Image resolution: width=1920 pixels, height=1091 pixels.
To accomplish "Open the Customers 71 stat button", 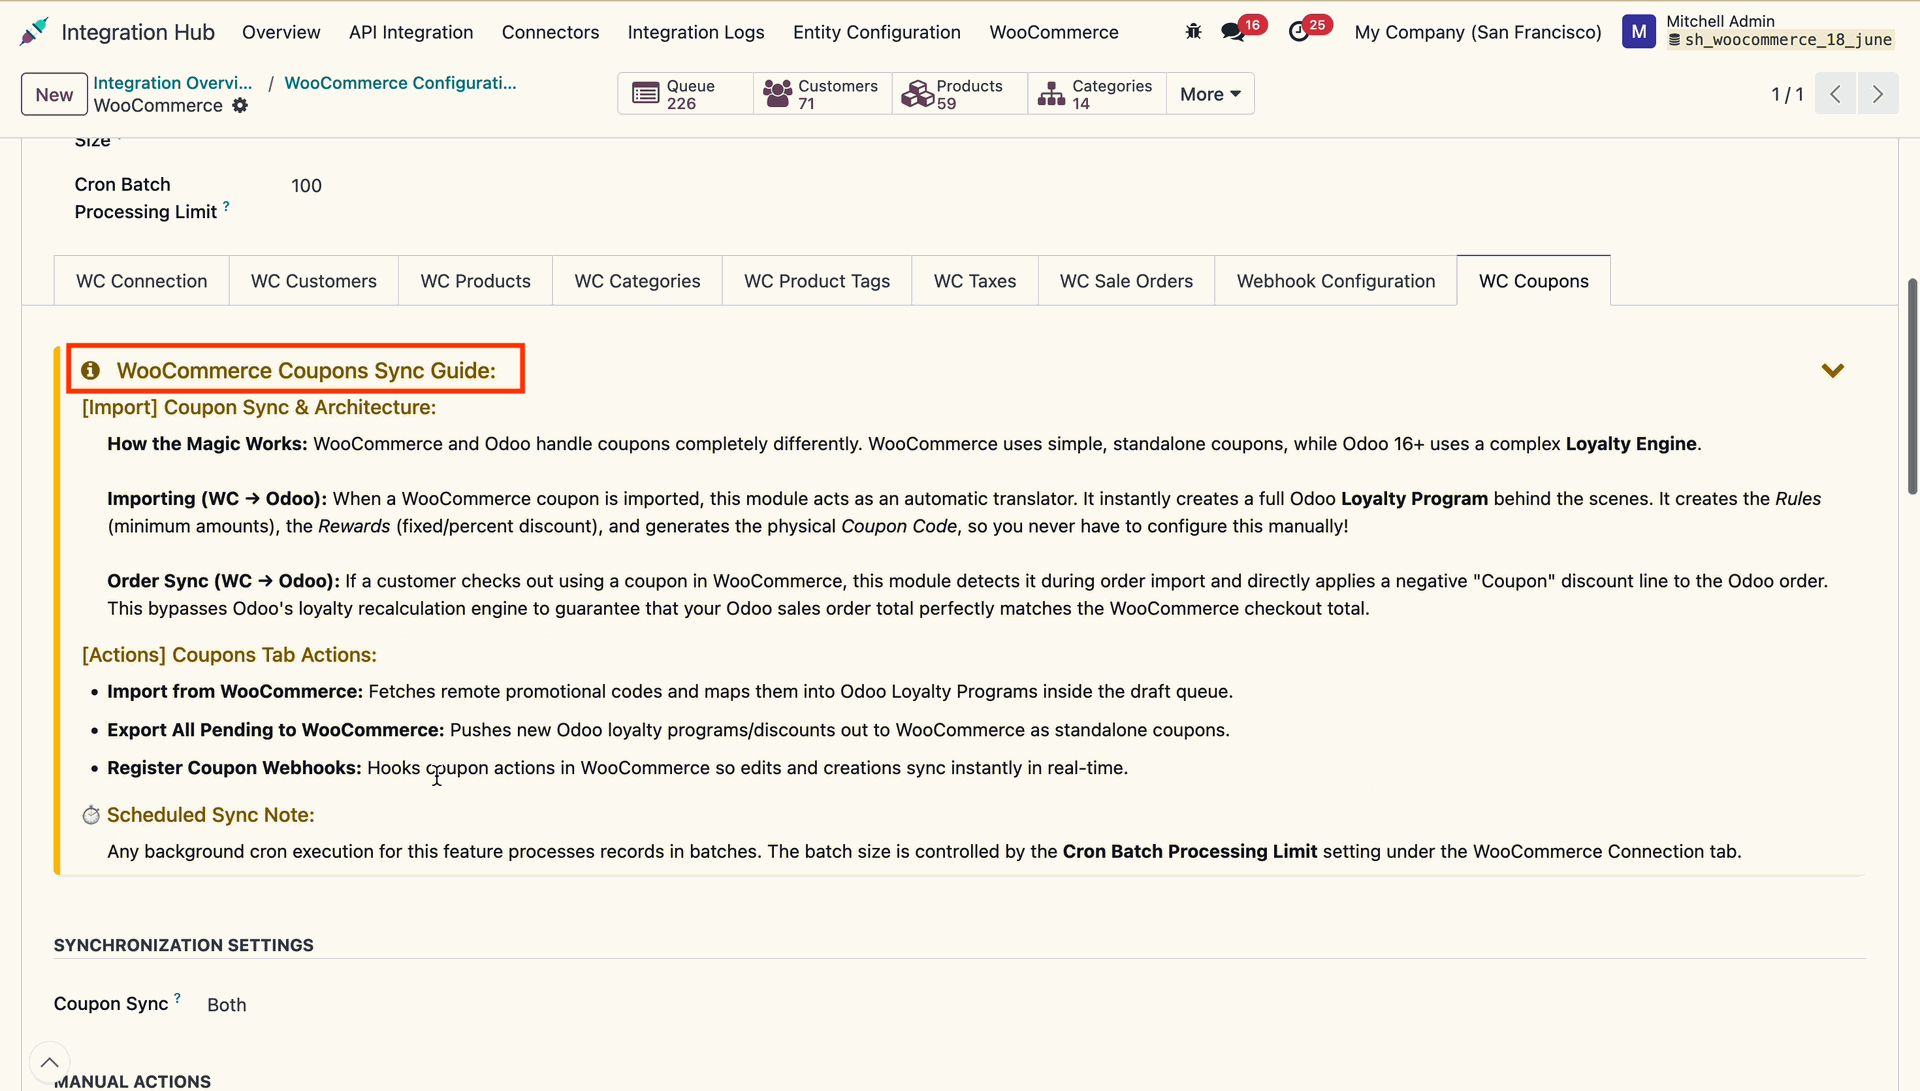I will tap(822, 94).
